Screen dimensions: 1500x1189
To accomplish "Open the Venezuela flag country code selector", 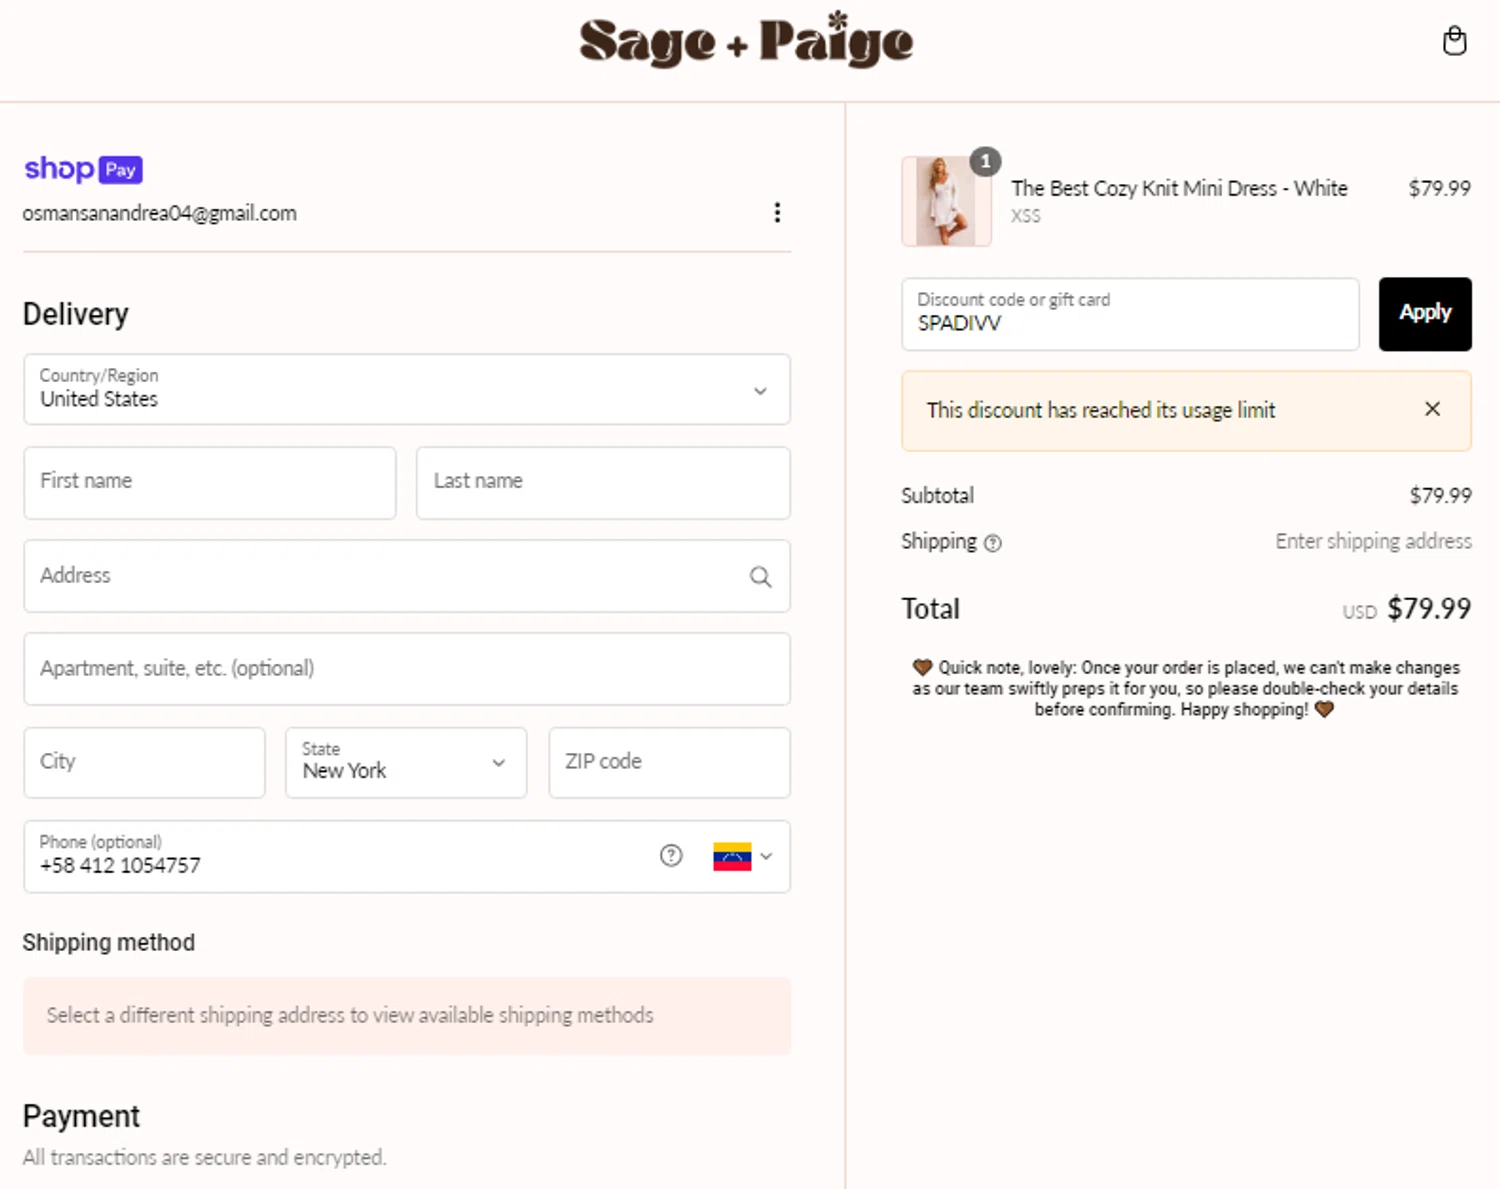I will pos(742,856).
